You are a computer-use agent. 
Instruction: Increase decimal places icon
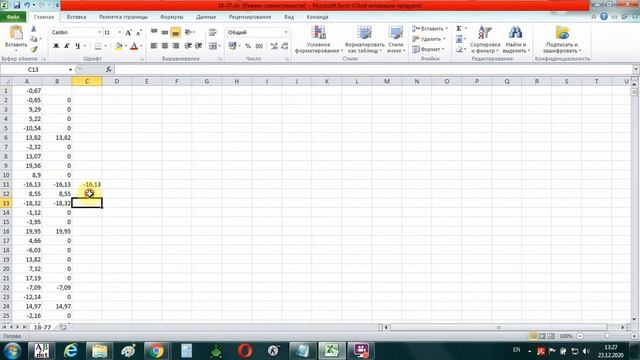274,46
